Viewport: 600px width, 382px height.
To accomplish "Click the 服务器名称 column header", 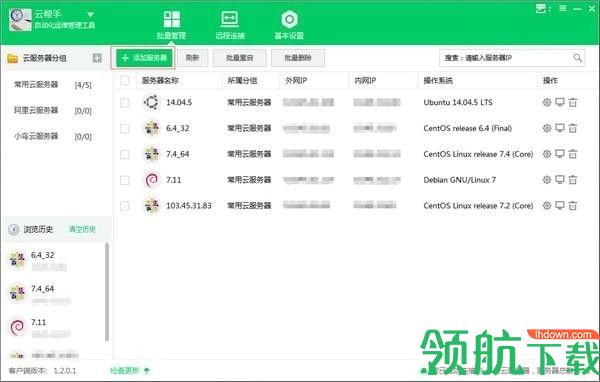I will (160, 80).
